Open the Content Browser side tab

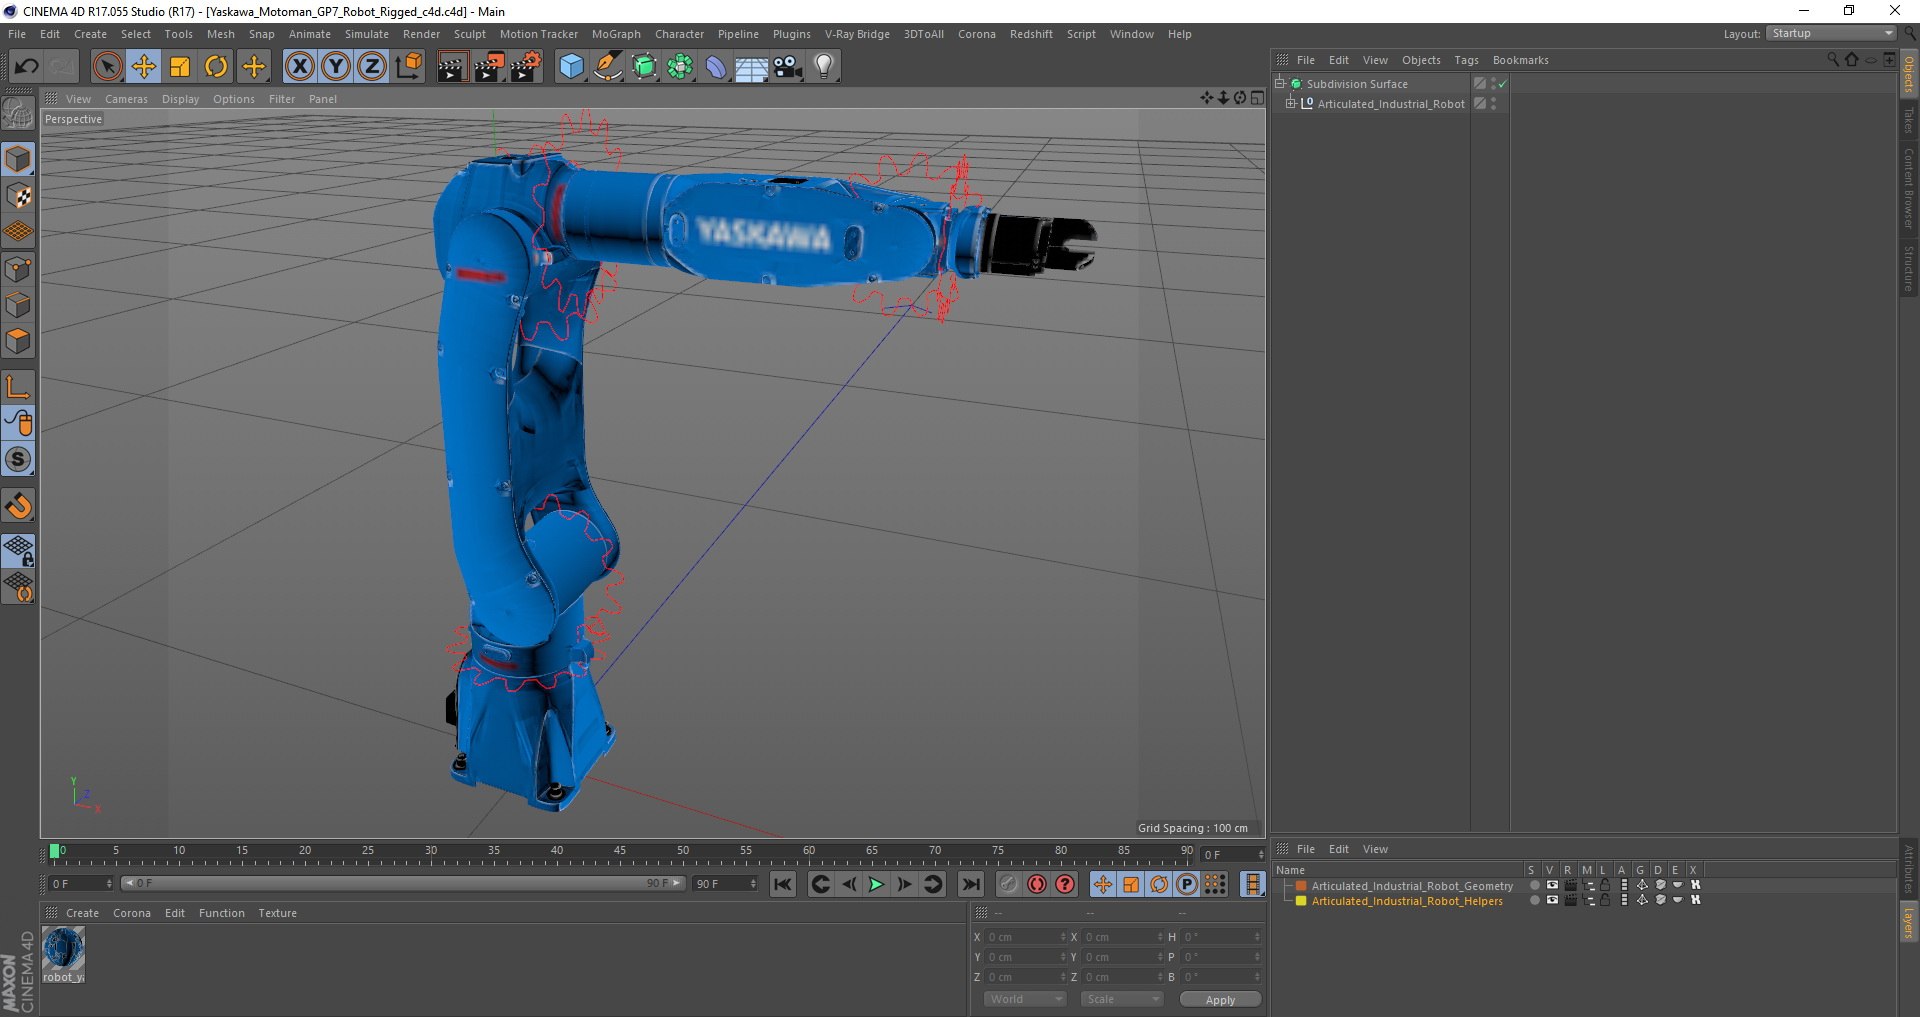click(1908, 188)
